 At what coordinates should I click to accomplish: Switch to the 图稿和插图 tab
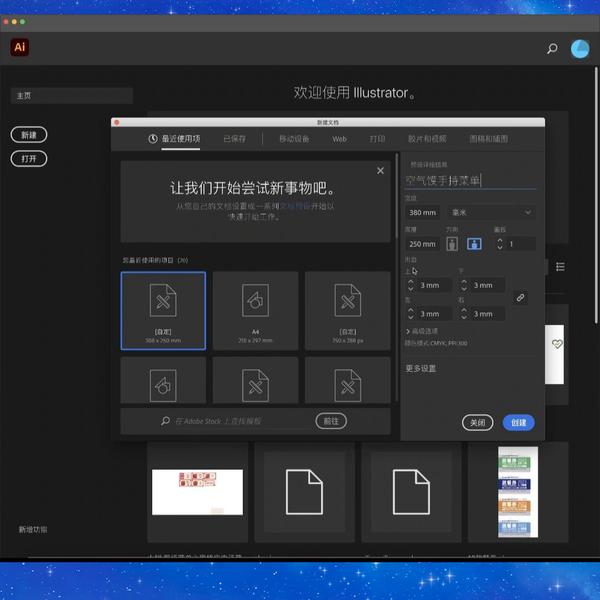click(489, 139)
